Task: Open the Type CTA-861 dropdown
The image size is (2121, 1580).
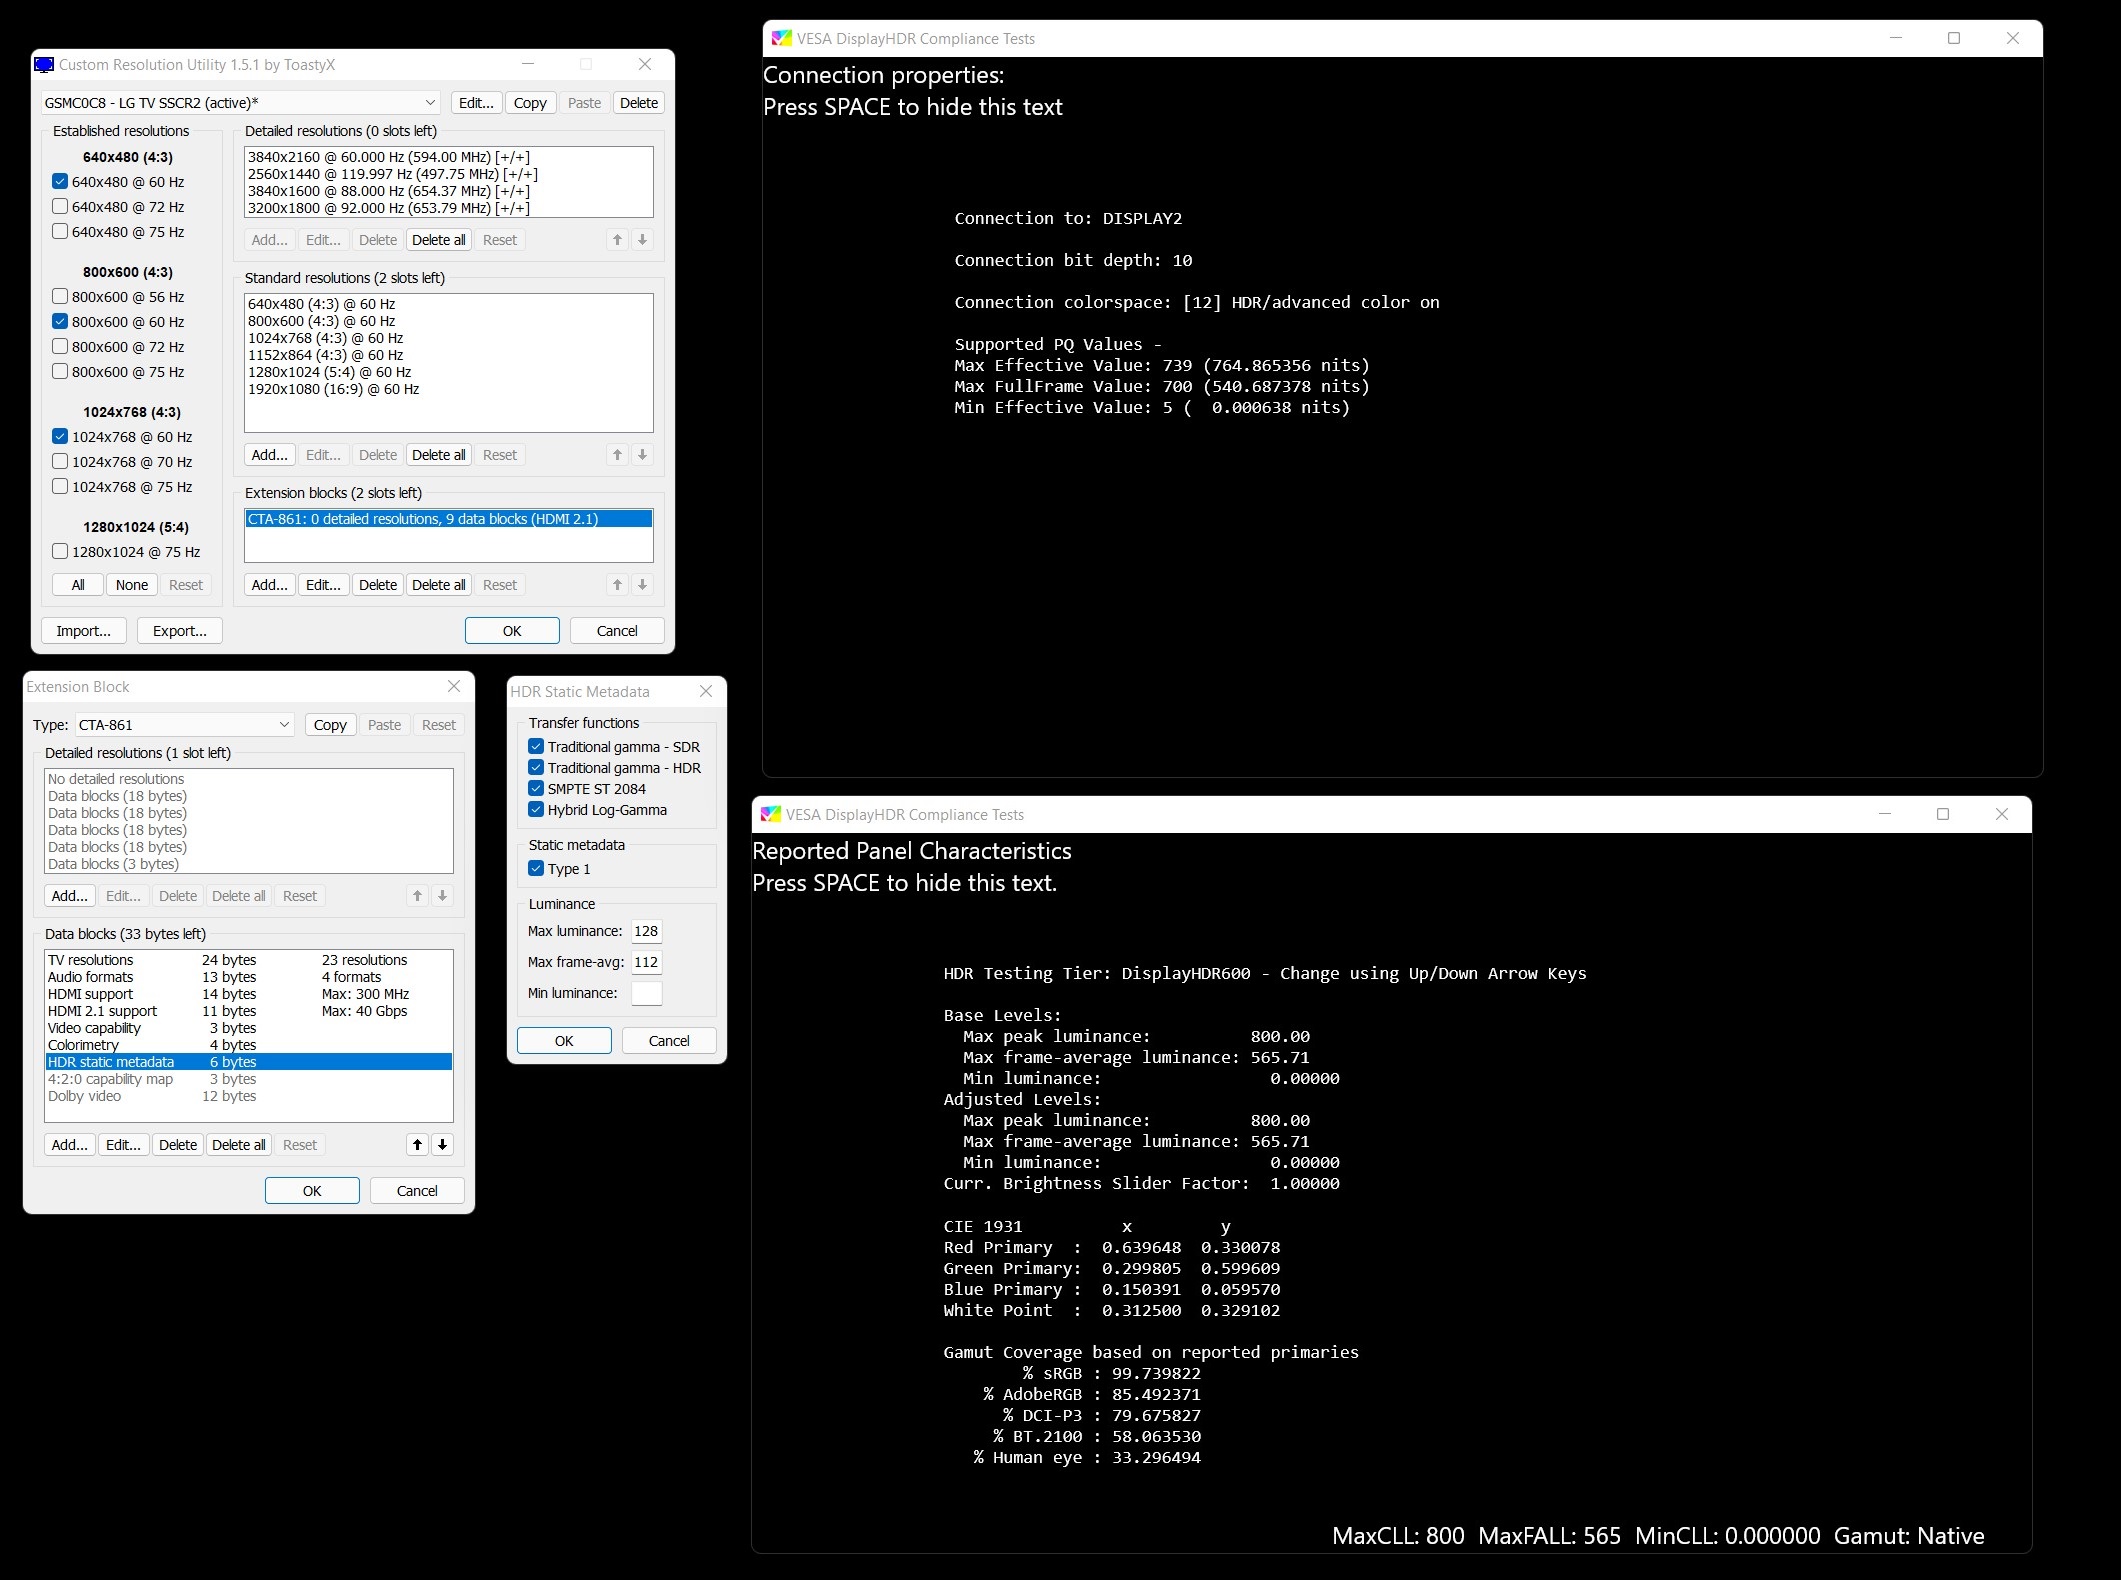Action: point(184,725)
